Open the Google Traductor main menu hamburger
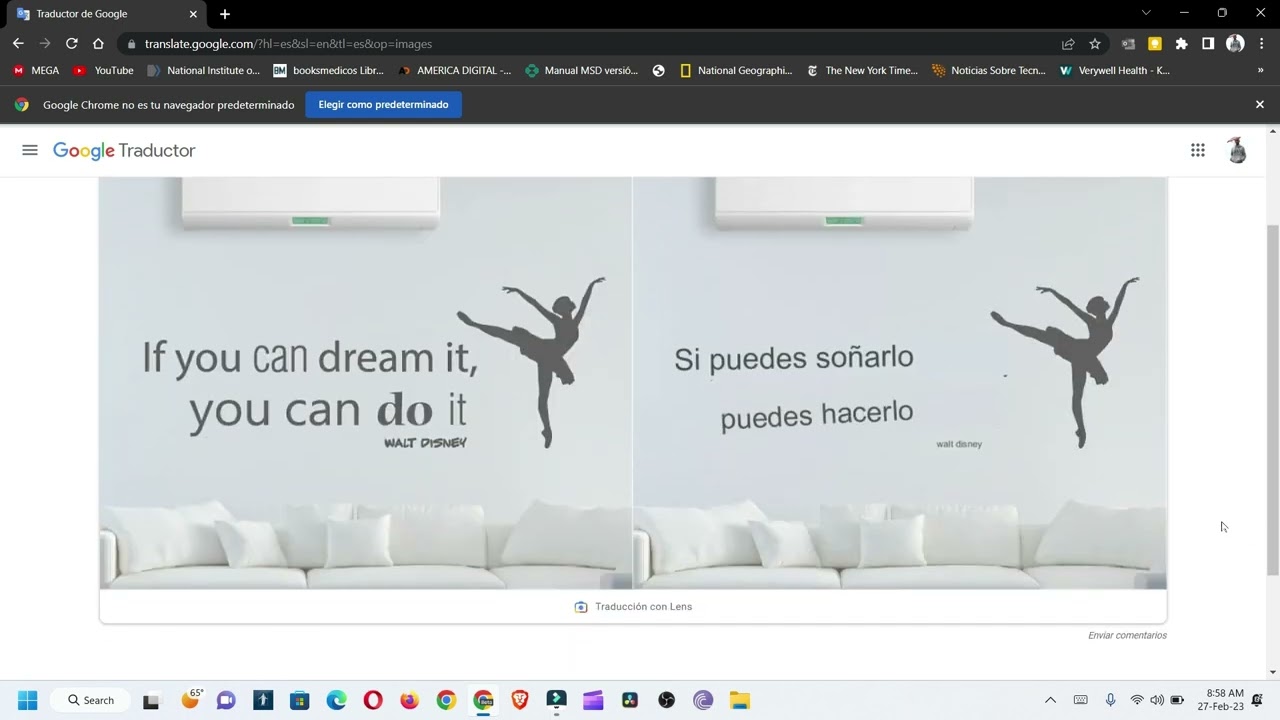The width and height of the screenshot is (1280, 720). click(30, 150)
